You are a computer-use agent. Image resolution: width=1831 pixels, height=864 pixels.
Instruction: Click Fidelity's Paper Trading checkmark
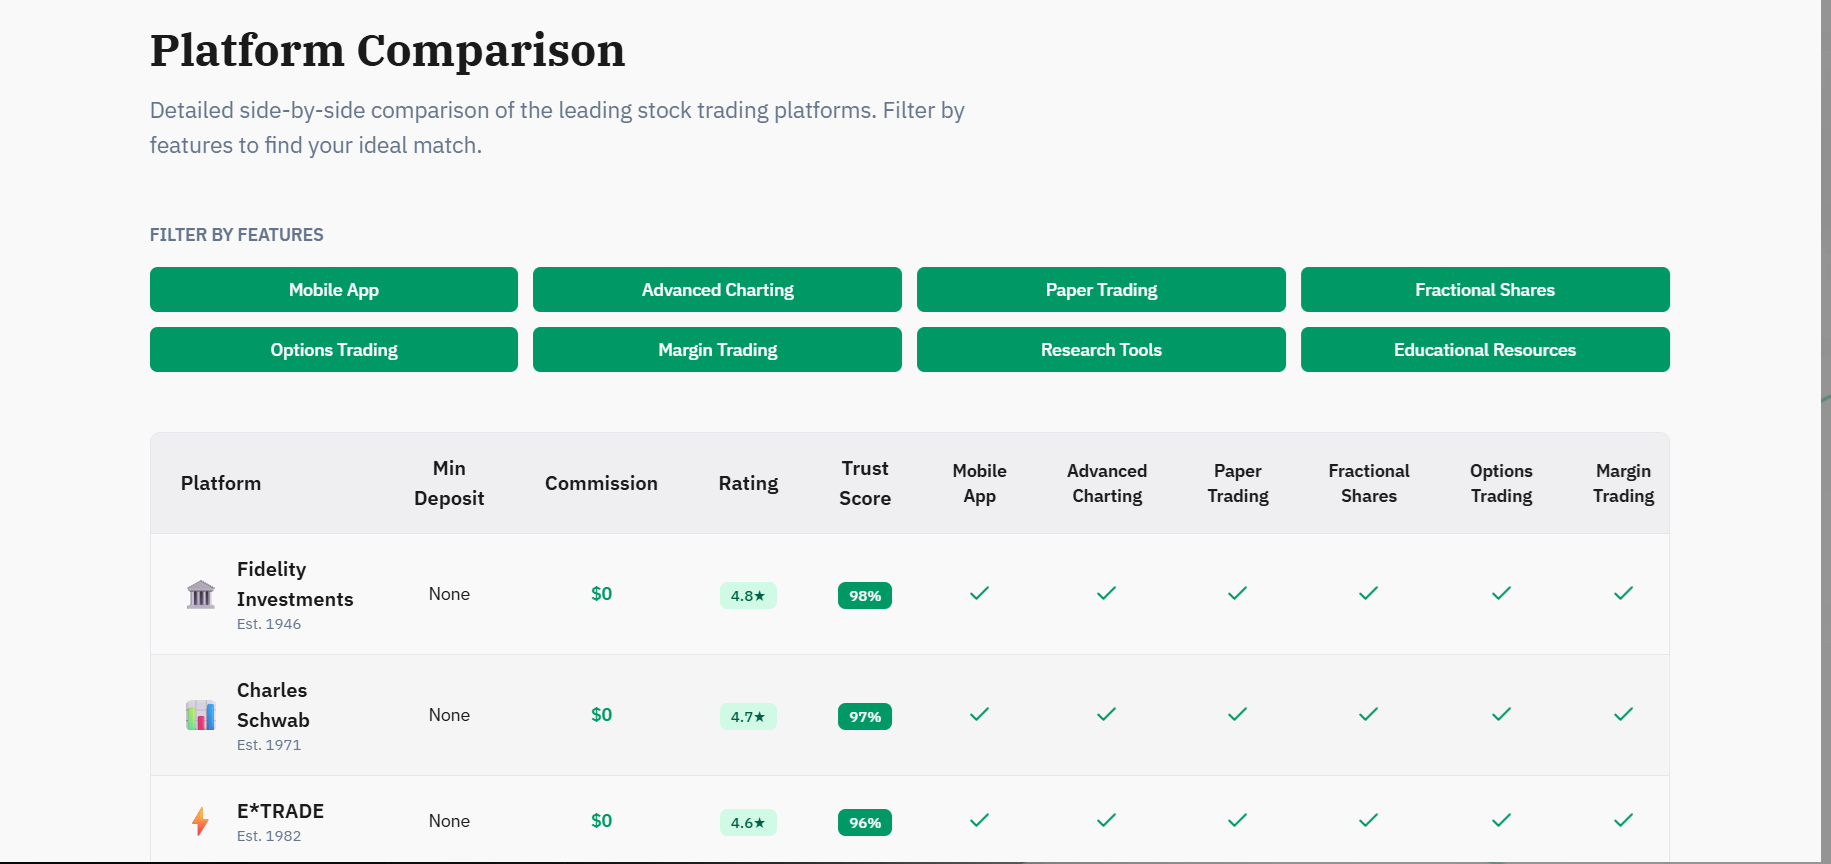tap(1237, 593)
